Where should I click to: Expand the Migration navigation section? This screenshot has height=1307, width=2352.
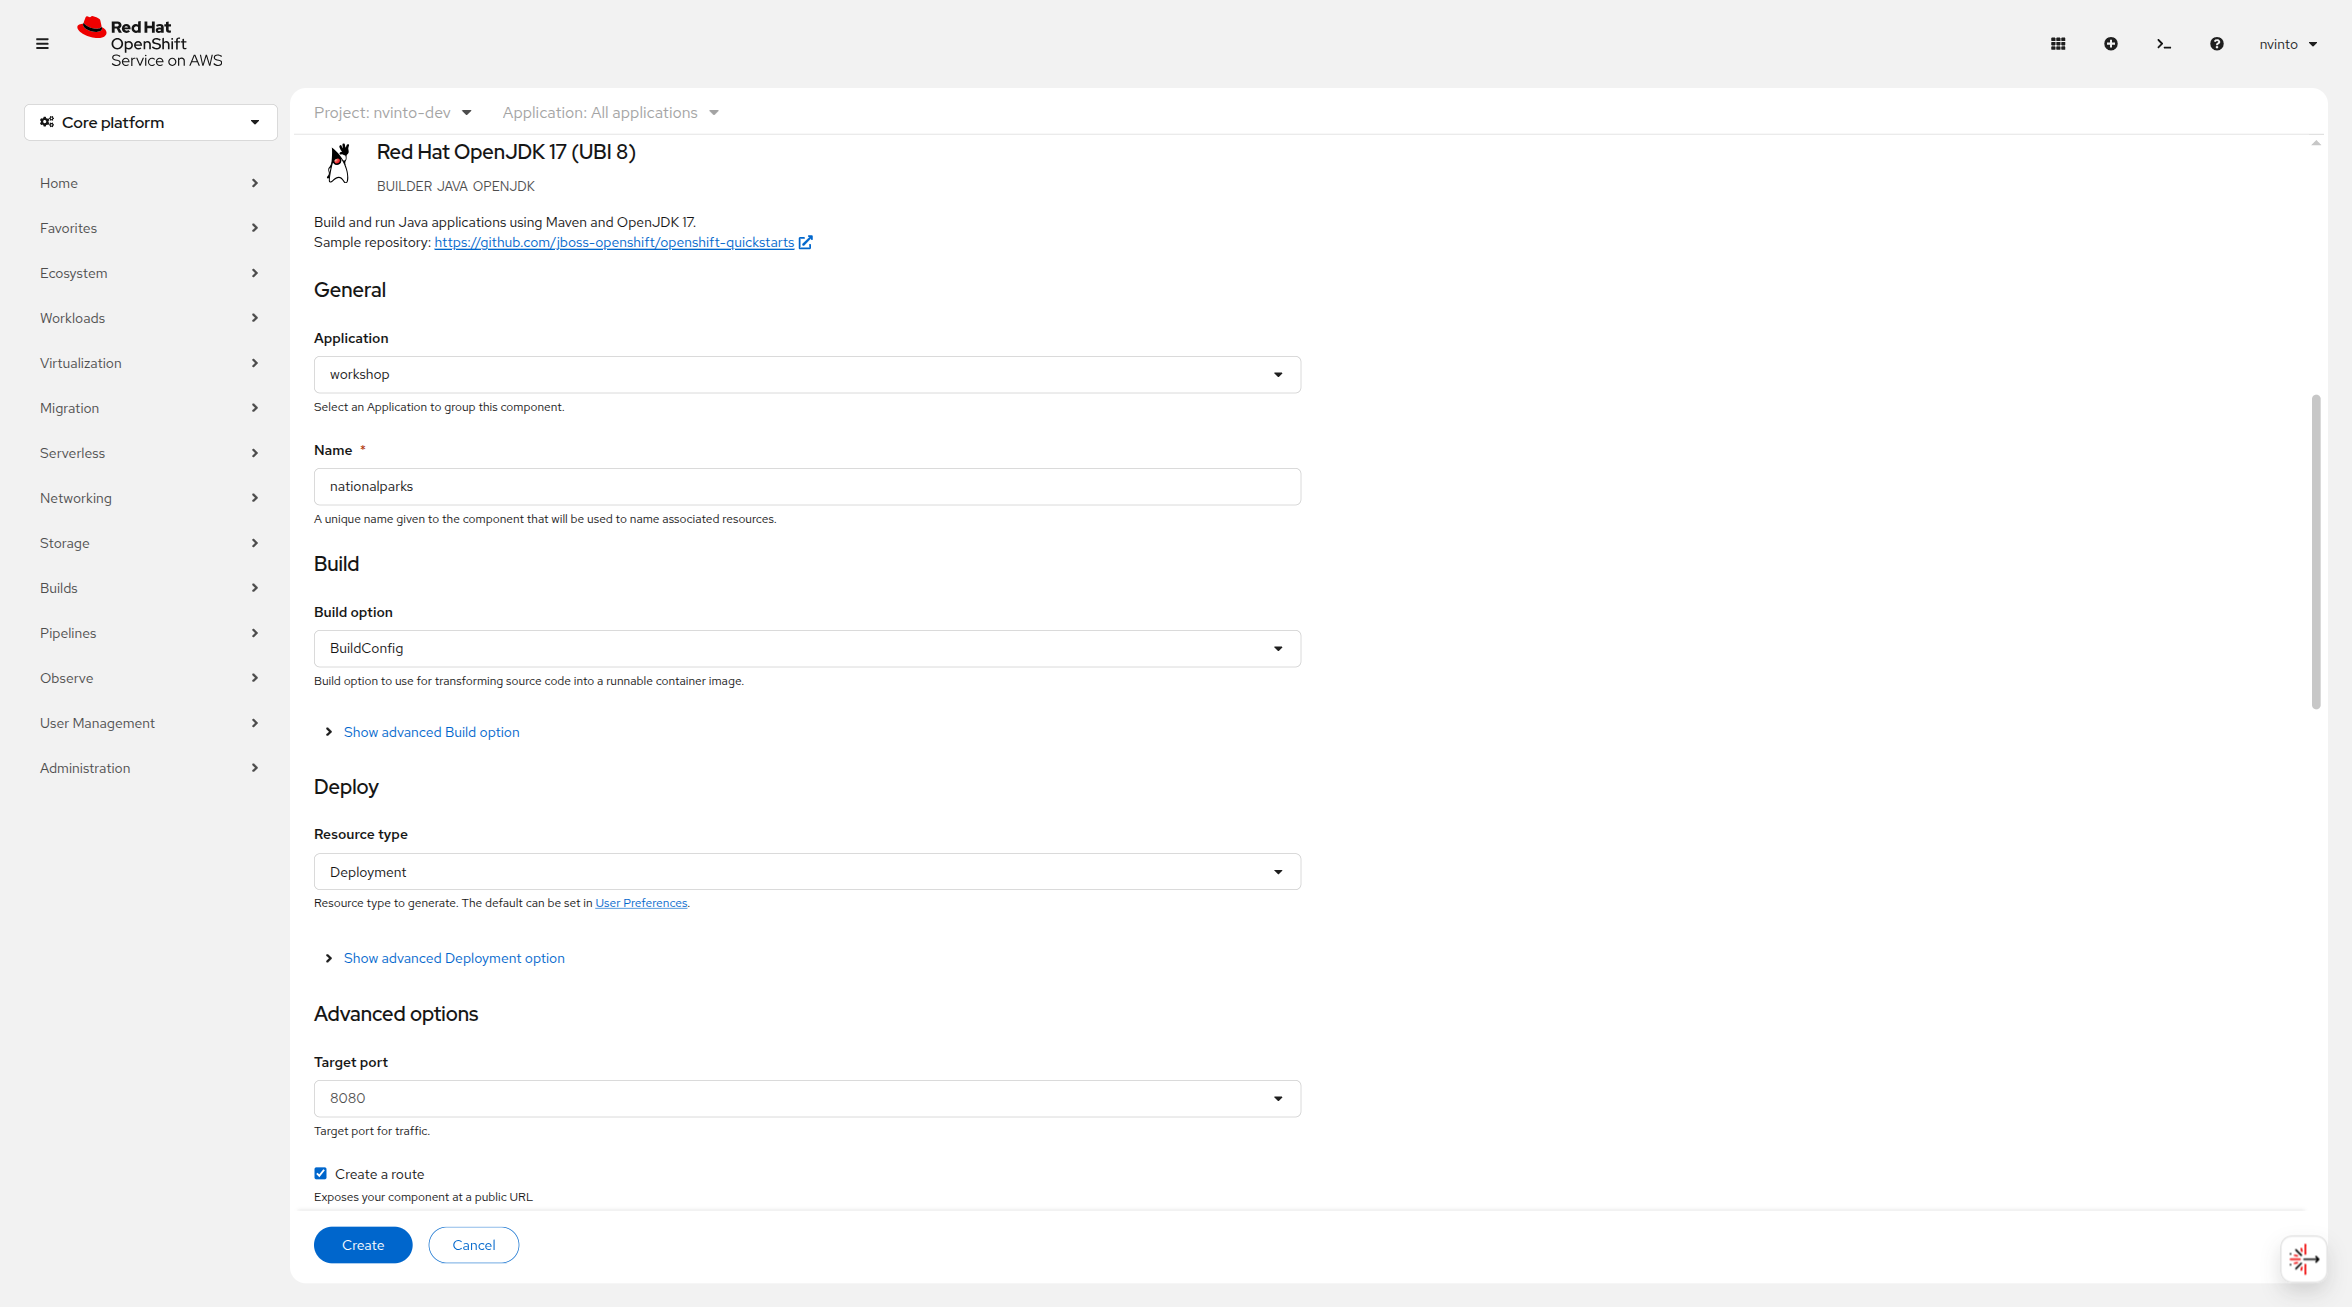[150, 408]
